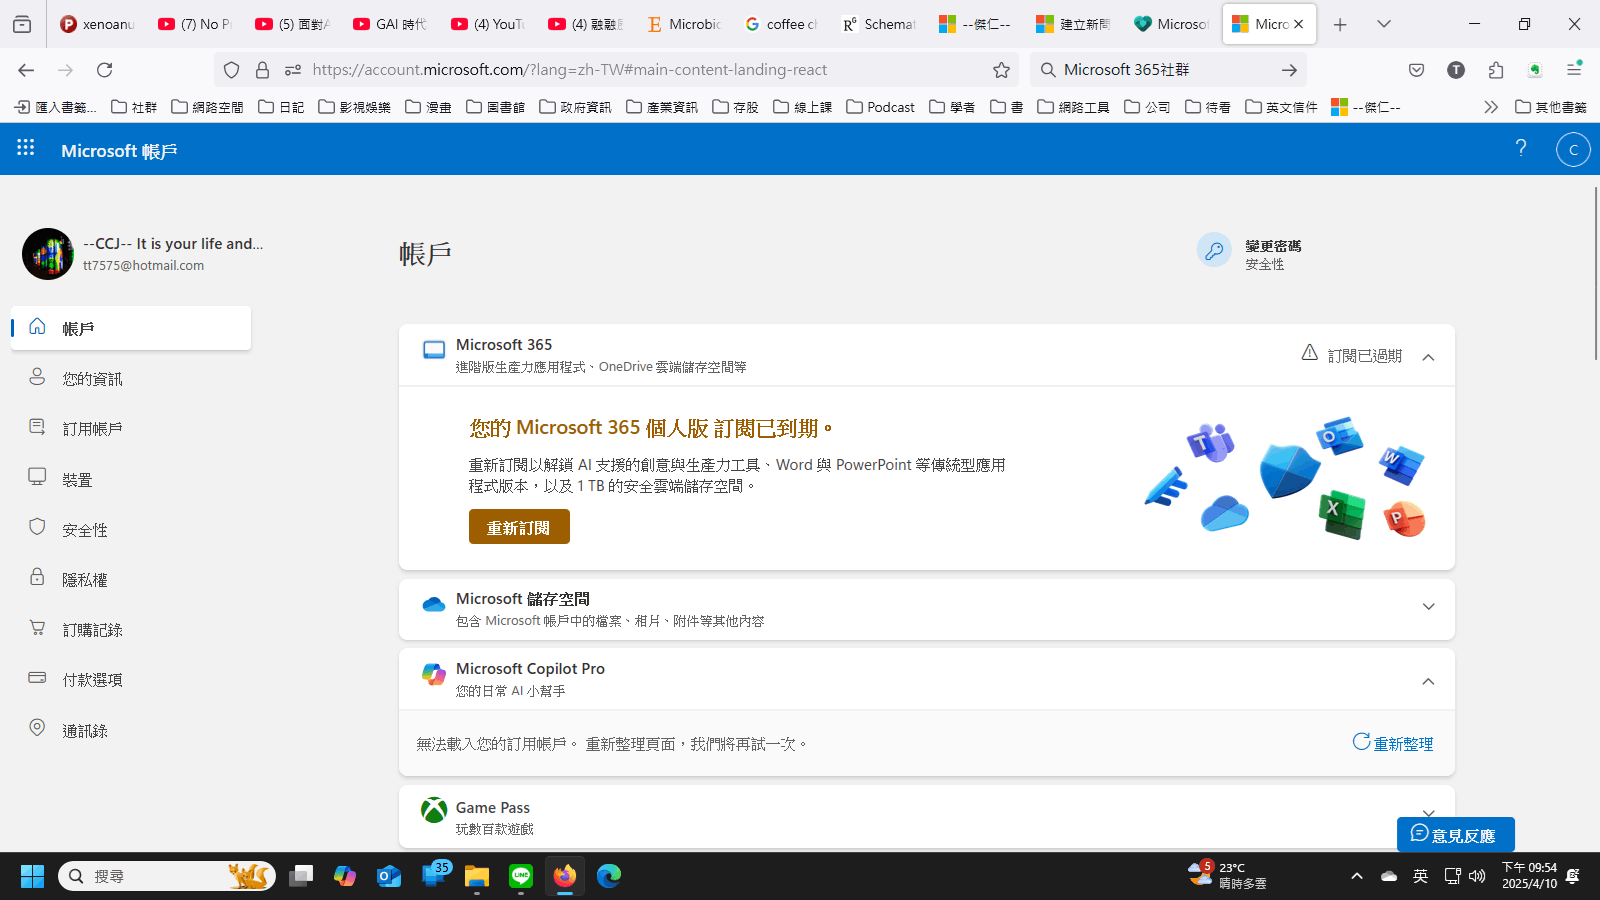Click the 重新訂閱 button
The image size is (1600, 900).
point(519,527)
